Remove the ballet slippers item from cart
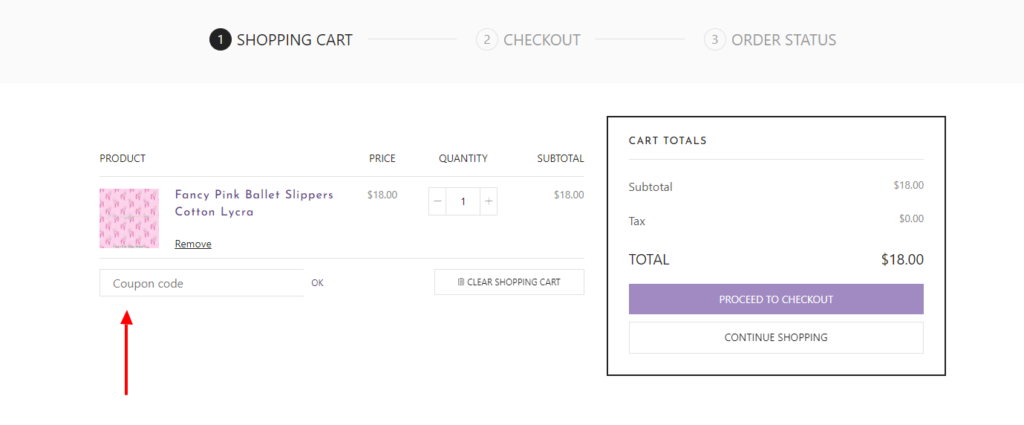This screenshot has height=425, width=1024. [193, 244]
